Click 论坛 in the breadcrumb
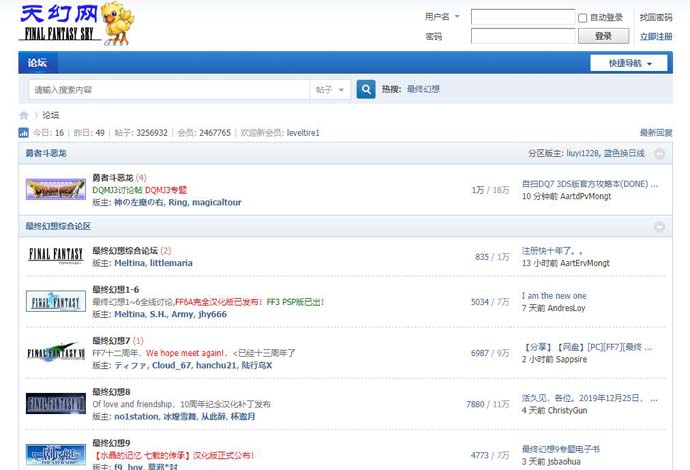The width and height of the screenshot is (690, 470). 51,115
